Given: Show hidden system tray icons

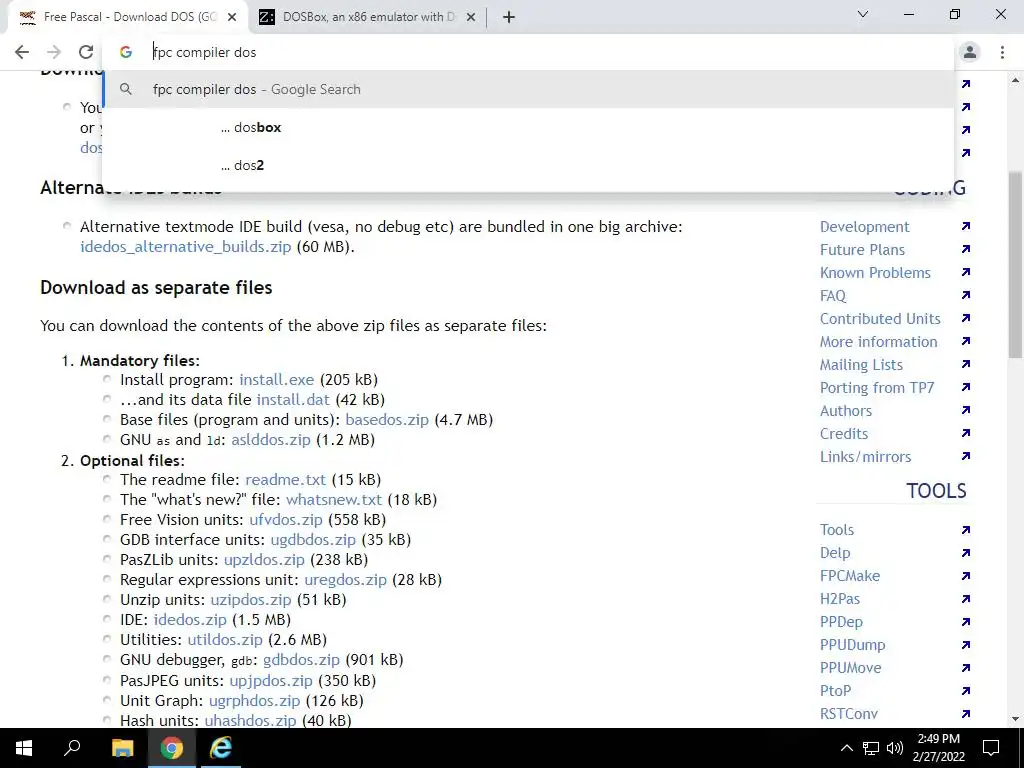Looking at the screenshot, I should click(846, 748).
